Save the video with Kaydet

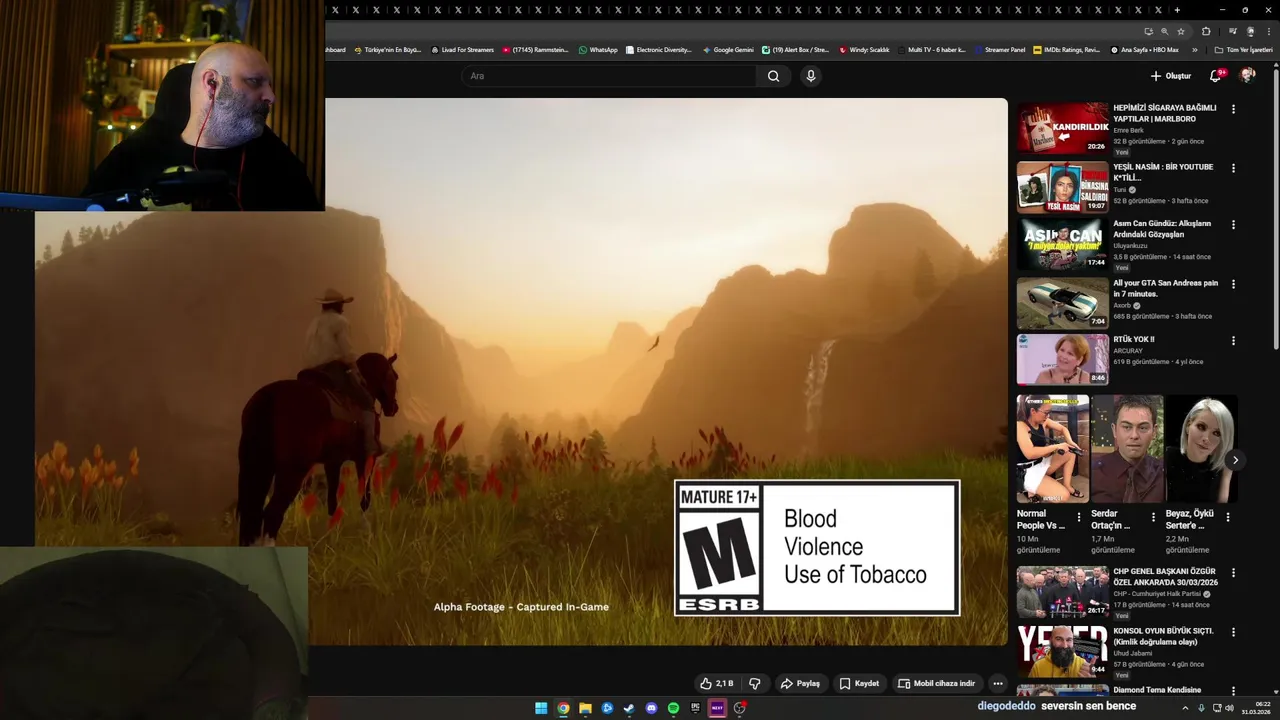[859, 683]
